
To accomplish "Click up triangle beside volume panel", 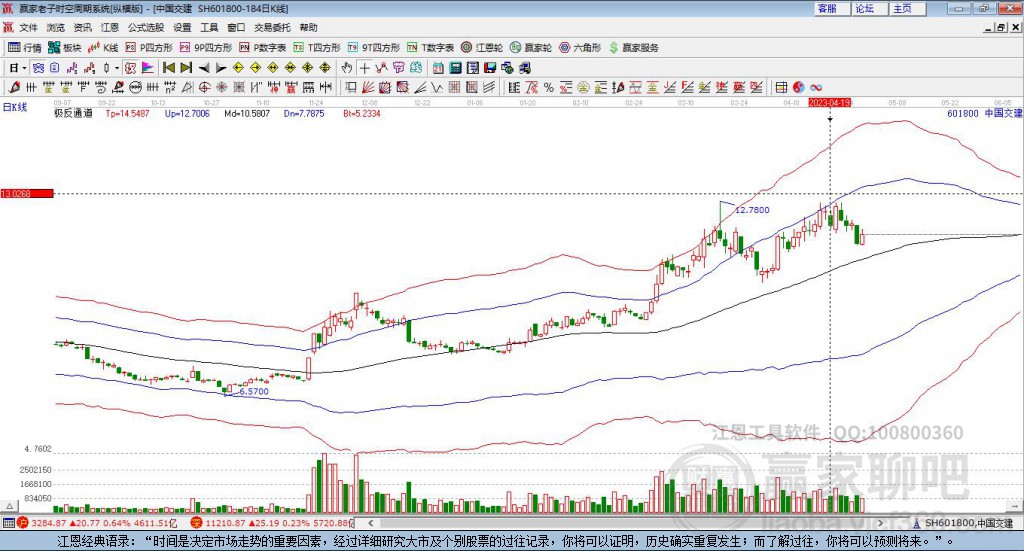I will point(10,505).
